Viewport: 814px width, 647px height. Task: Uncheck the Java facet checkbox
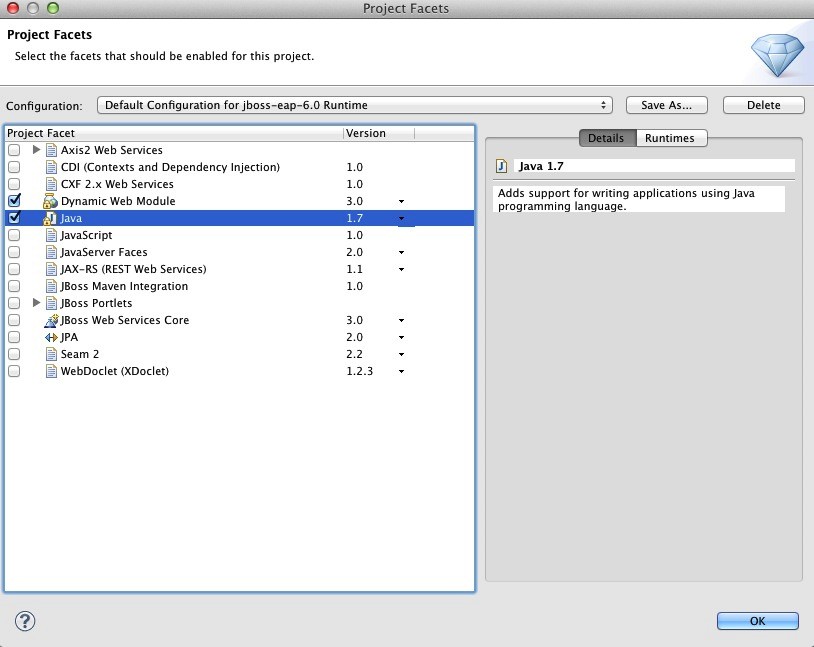point(15,218)
